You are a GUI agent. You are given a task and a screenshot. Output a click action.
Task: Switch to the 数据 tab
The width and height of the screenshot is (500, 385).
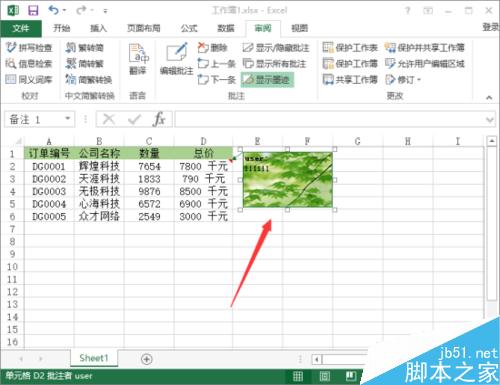coord(226,28)
